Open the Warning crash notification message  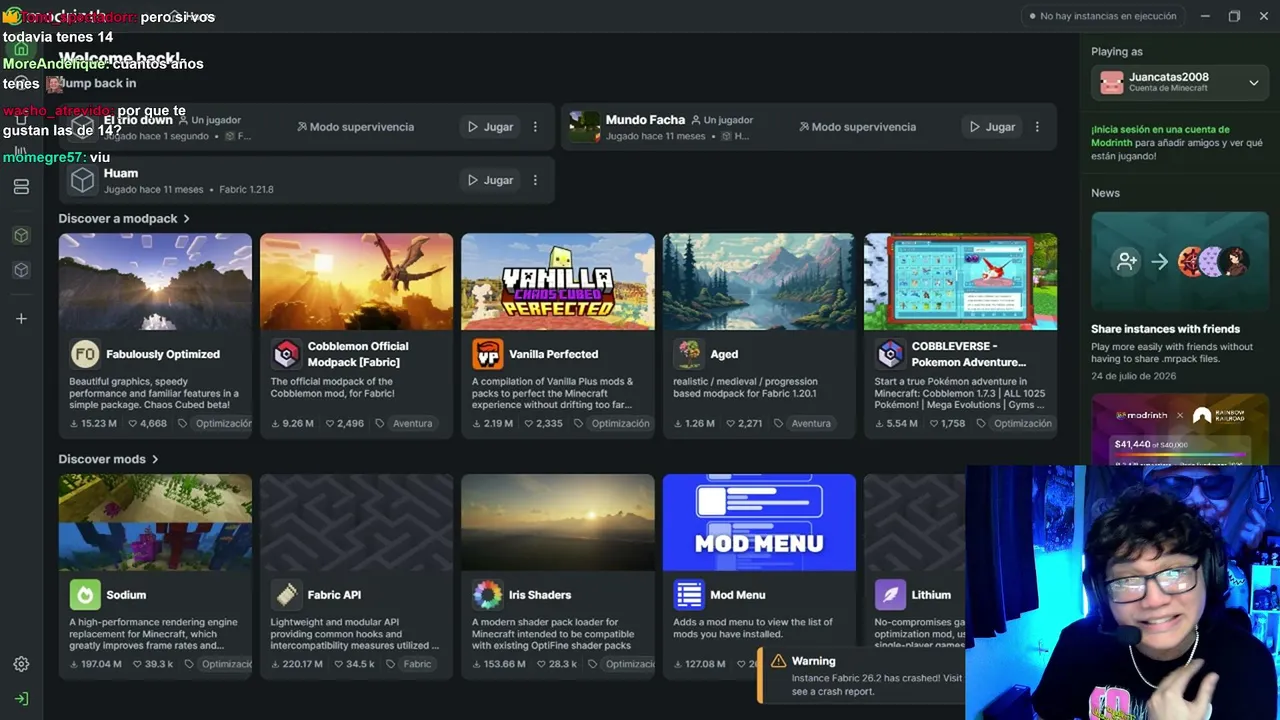(877, 684)
